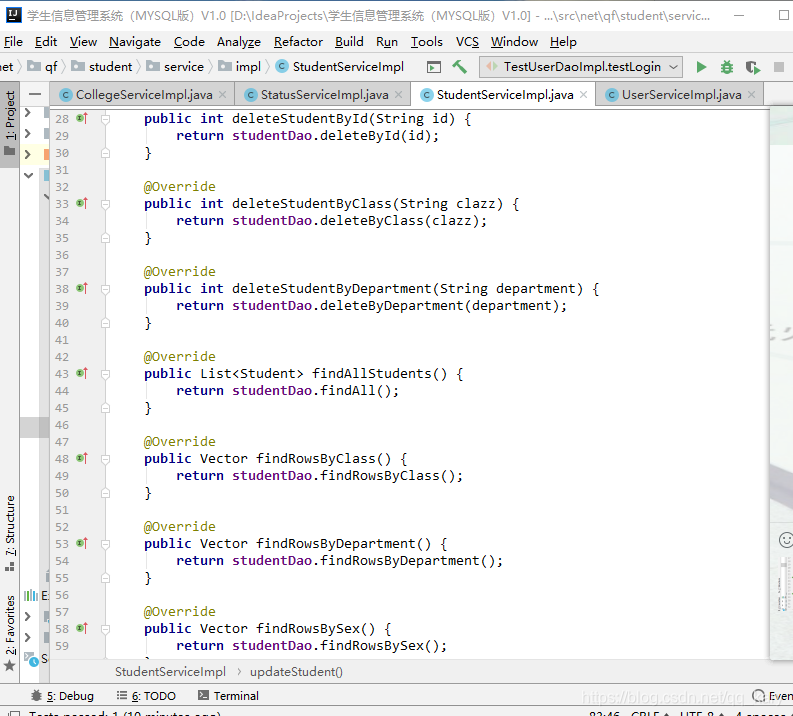Click the IntelliJ IDEA logo in title bar
The image size is (793, 716).
(x=13, y=15)
